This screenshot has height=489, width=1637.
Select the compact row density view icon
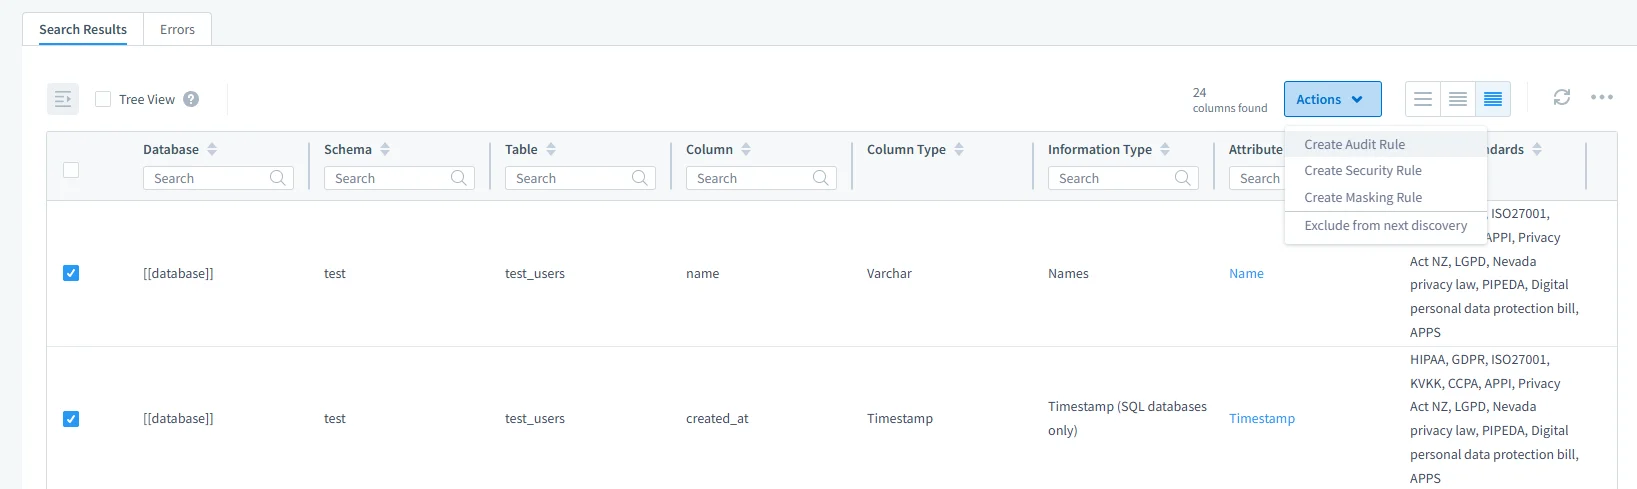point(1493,99)
